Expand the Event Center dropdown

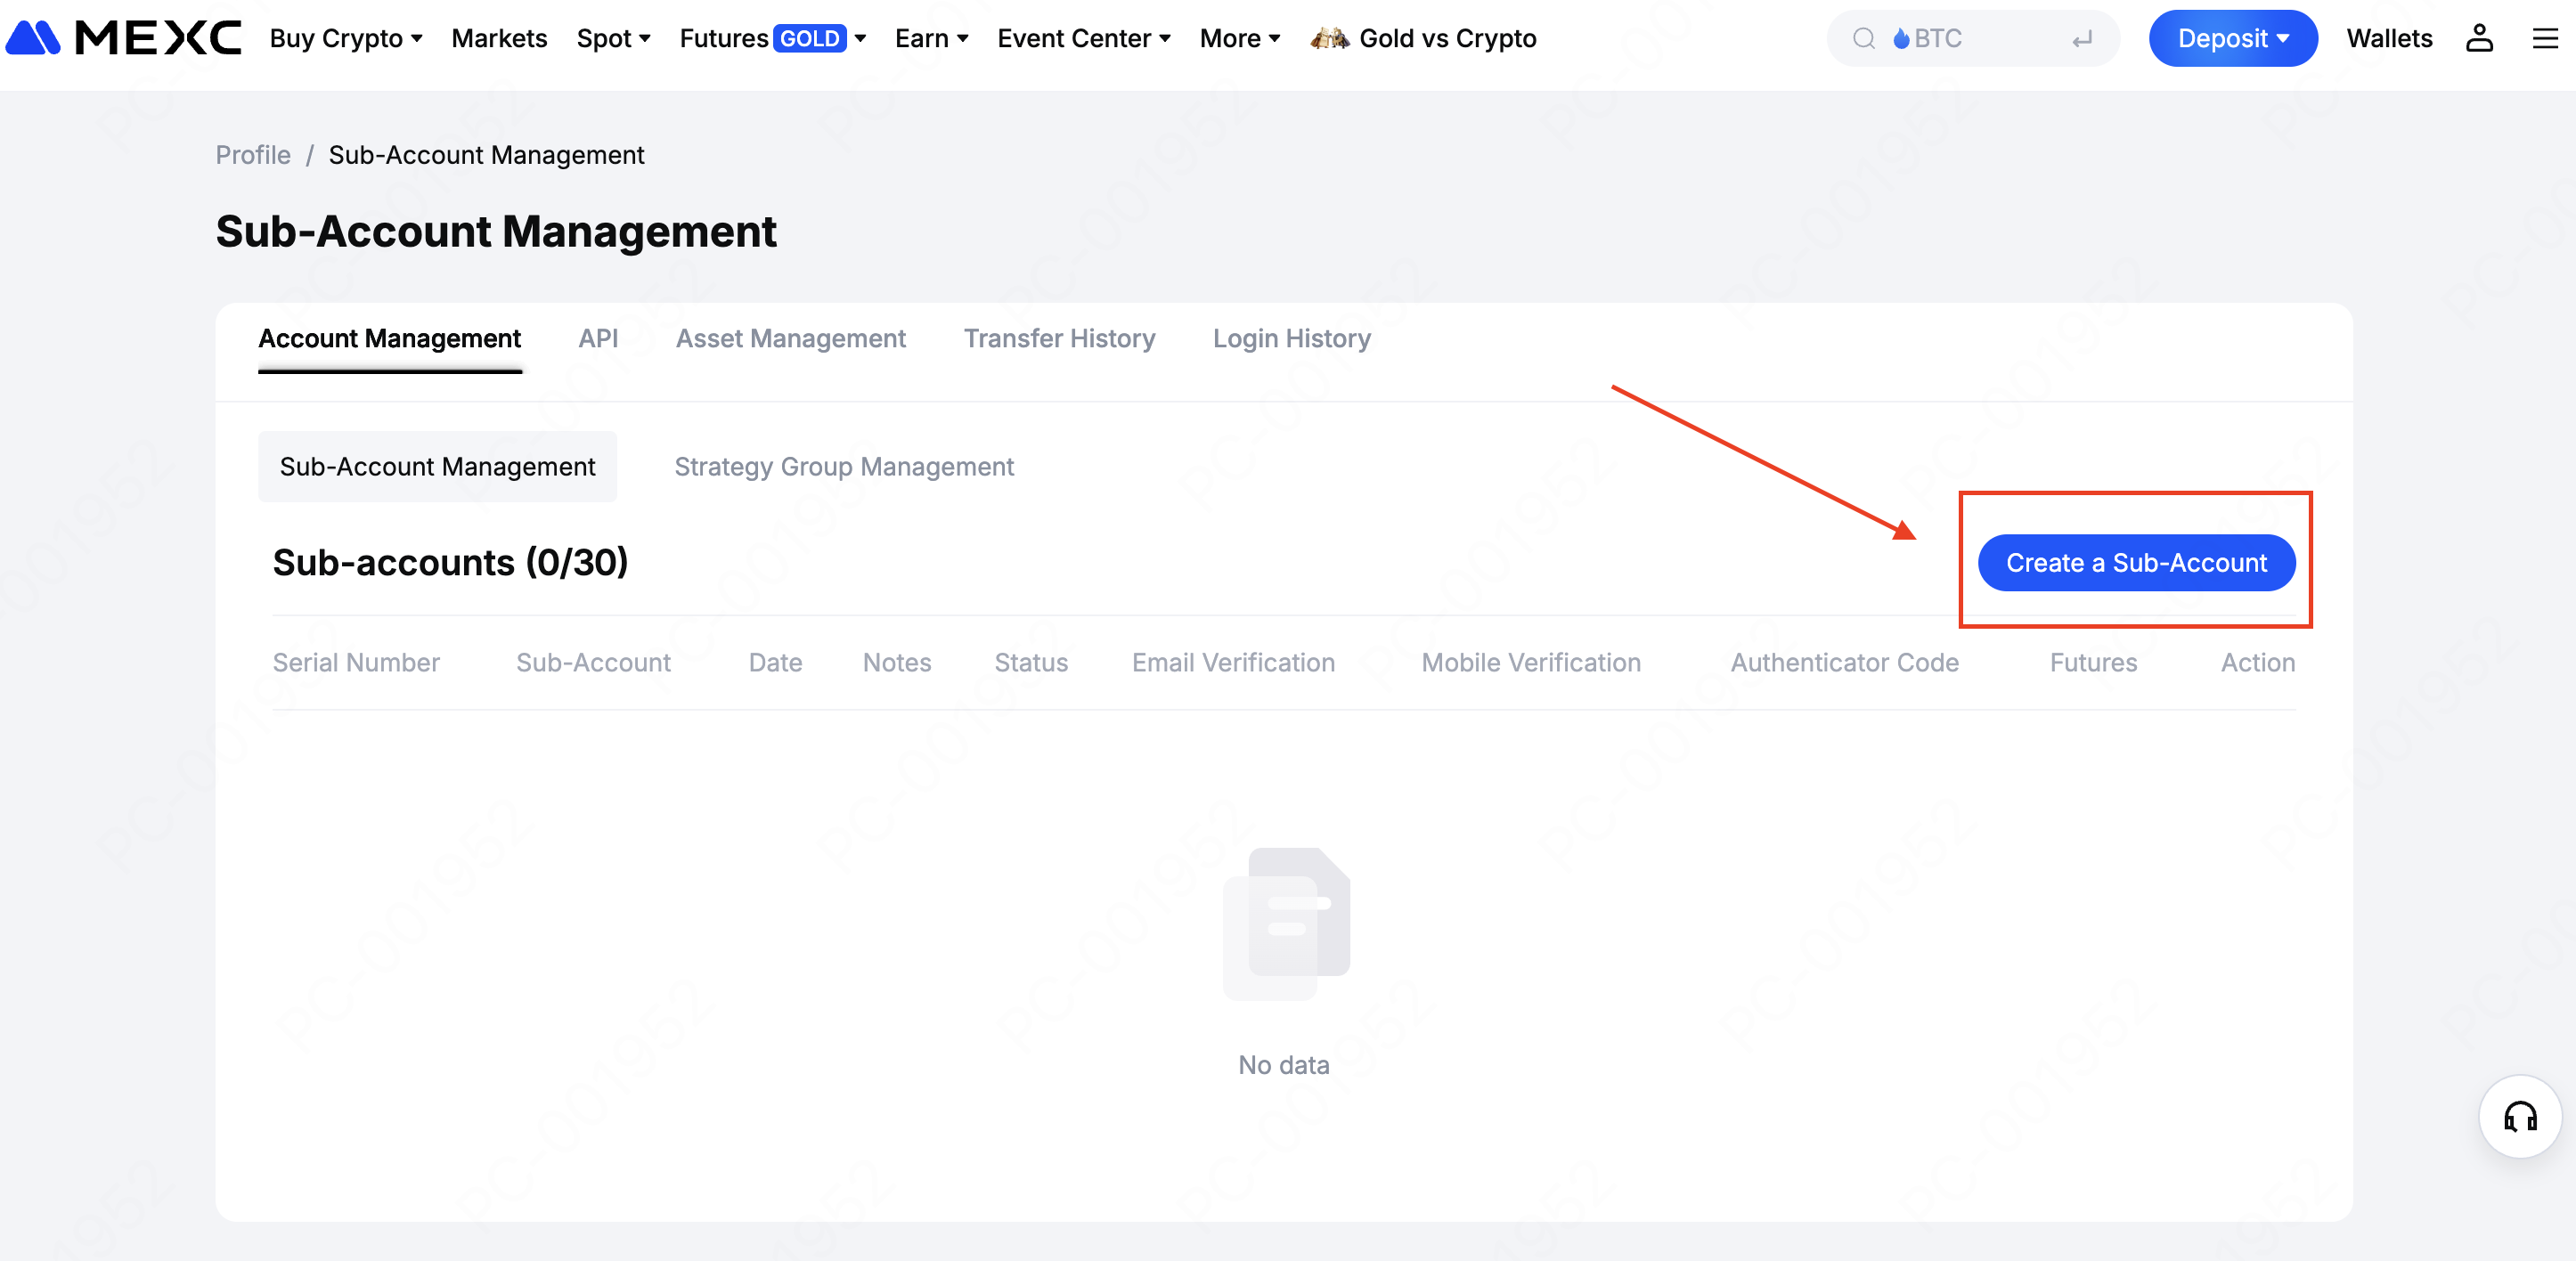(1083, 38)
